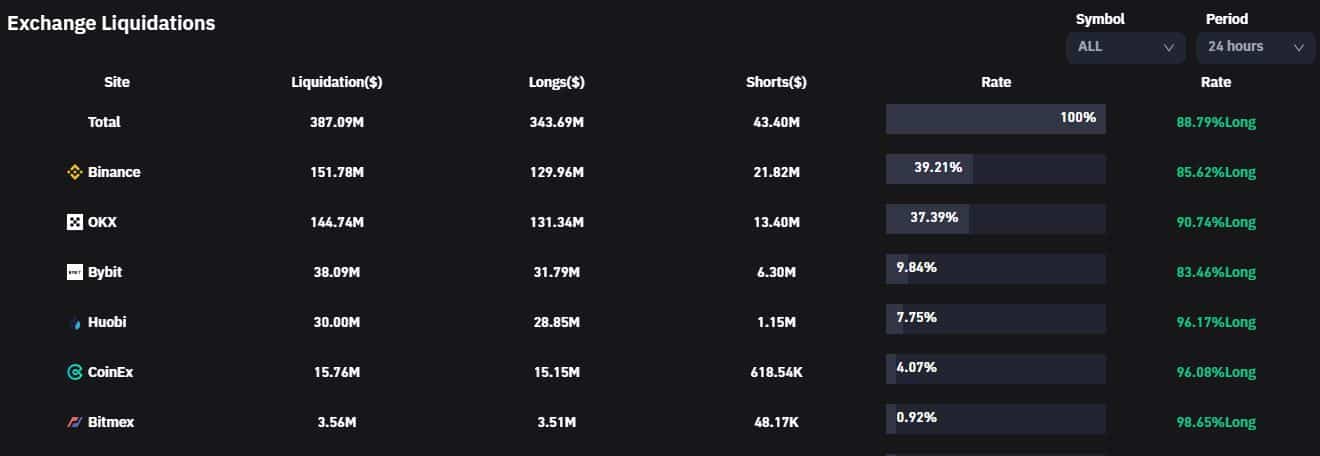This screenshot has height=456, width=1320.
Task: Click Huobi's 96.17%Long rate value
Action: pyautogui.click(x=1215, y=322)
